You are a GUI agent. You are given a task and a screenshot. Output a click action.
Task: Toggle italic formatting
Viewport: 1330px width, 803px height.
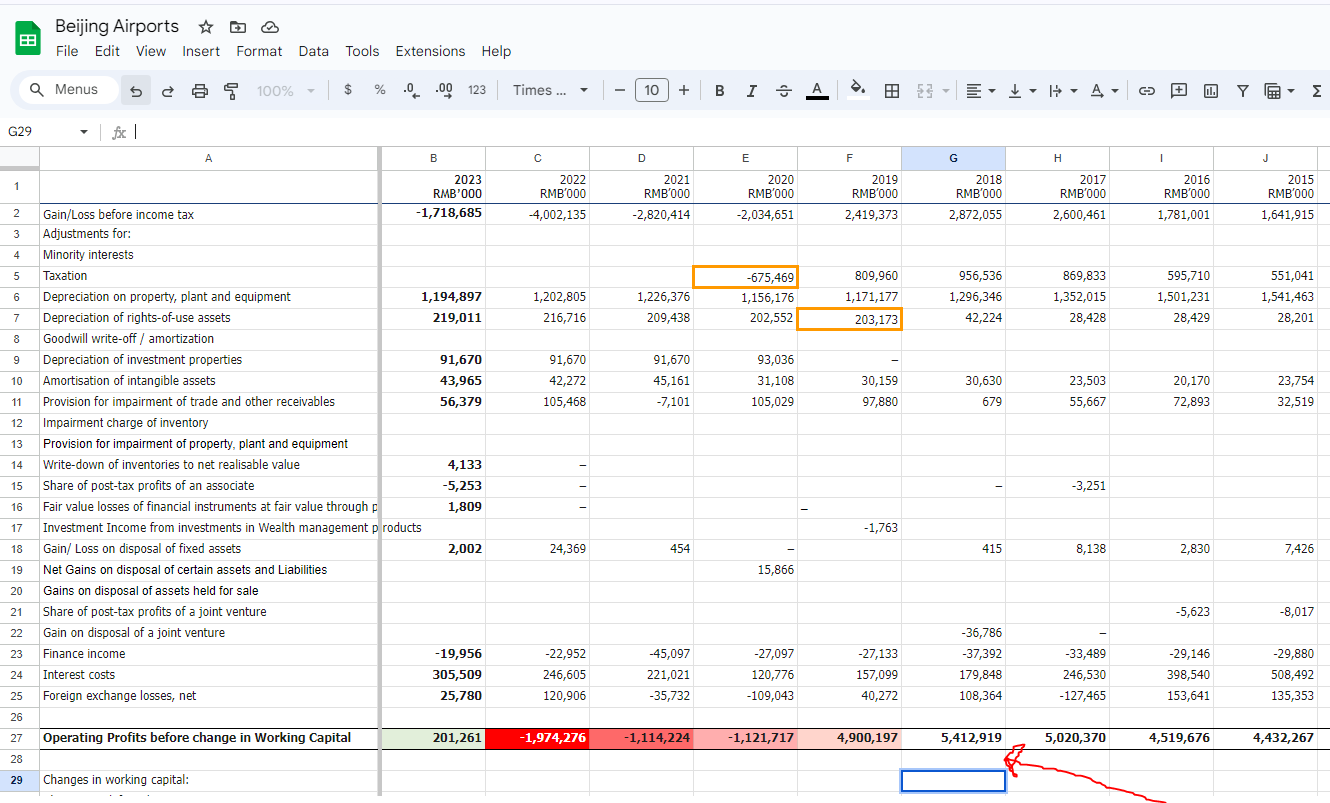tap(752, 90)
